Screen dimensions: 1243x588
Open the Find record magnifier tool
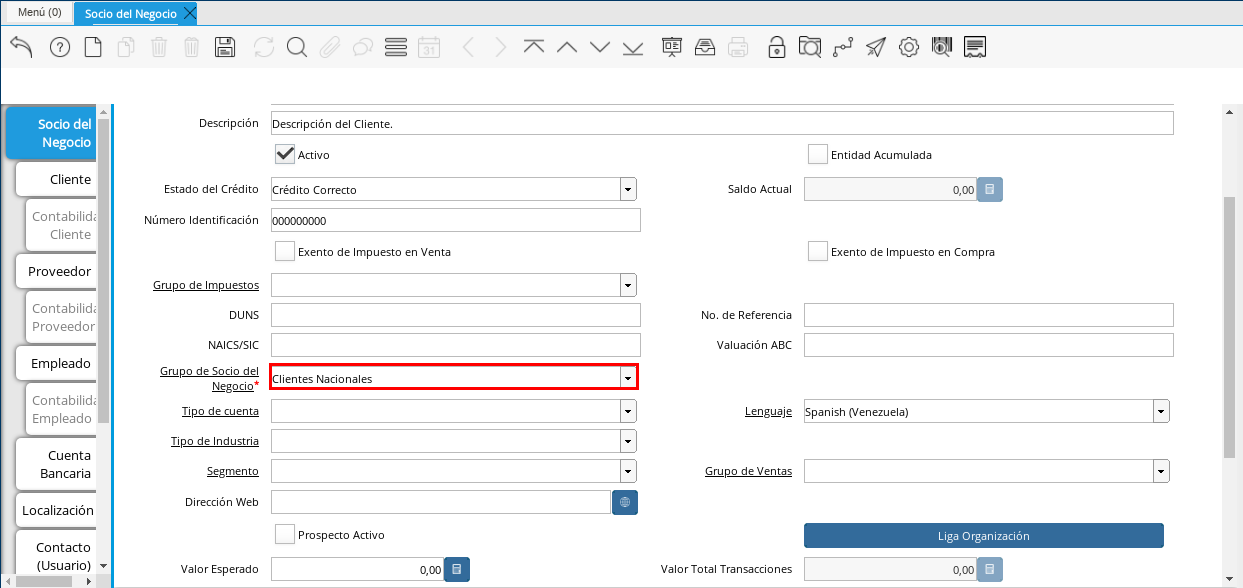296,47
